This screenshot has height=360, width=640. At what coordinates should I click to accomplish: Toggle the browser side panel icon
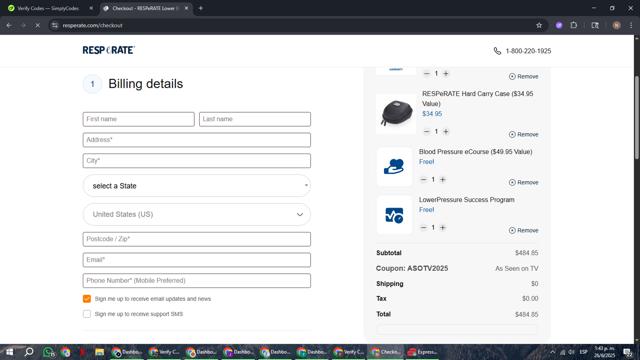(x=595, y=25)
